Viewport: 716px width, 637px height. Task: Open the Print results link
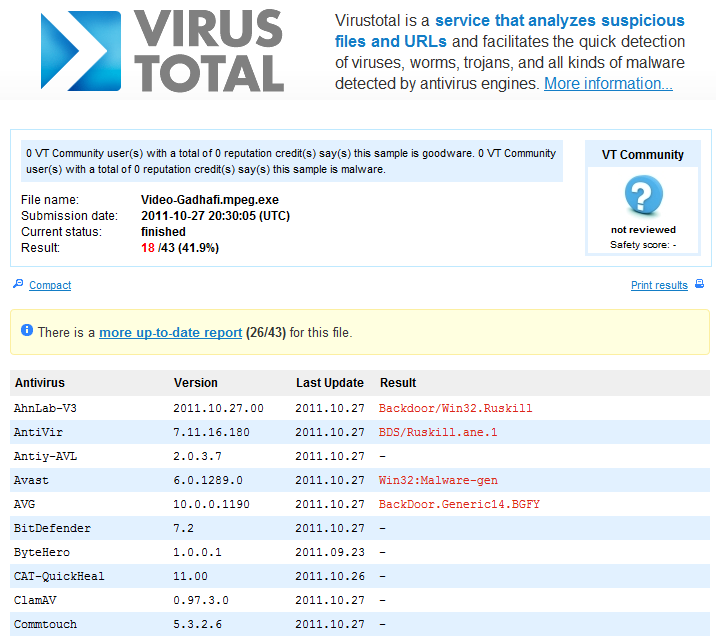[x=659, y=285]
